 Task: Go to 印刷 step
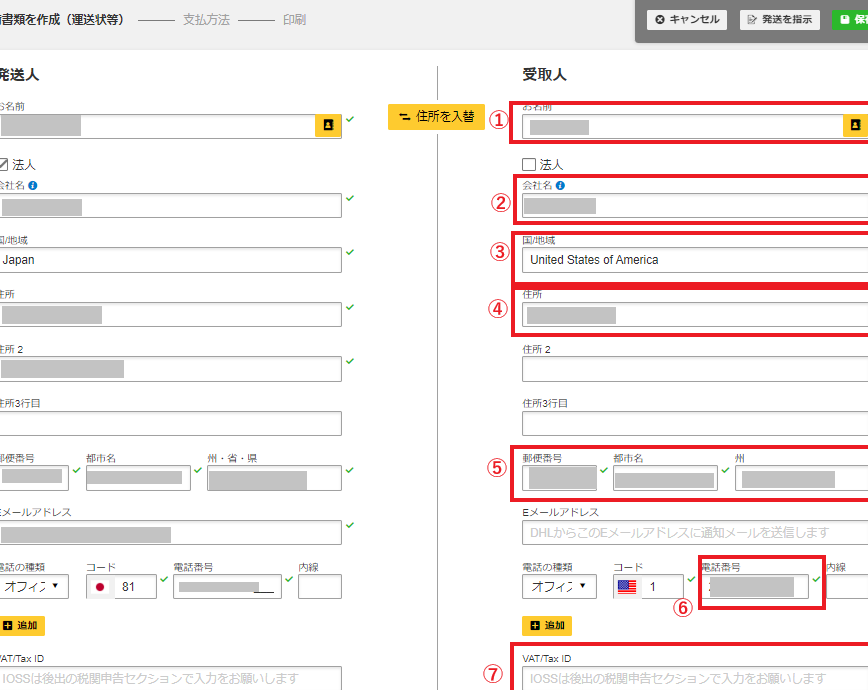pyautogui.click(x=294, y=20)
